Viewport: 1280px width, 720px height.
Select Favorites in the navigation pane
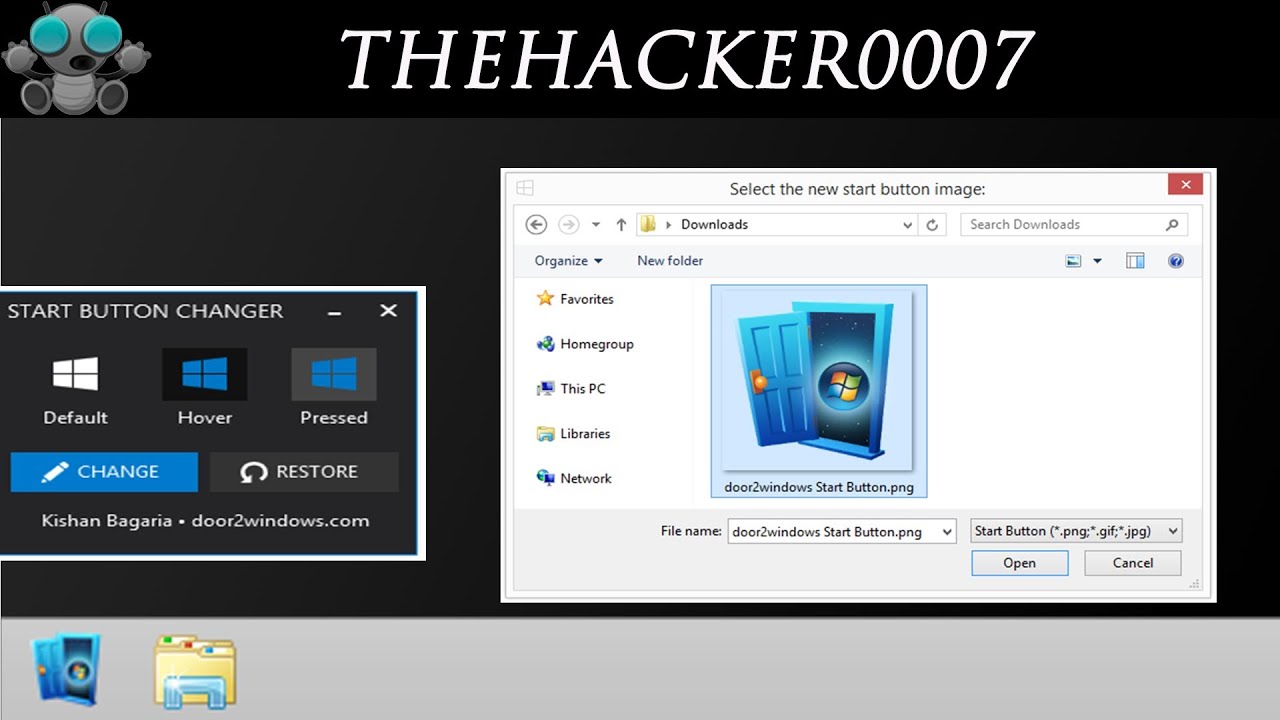tap(575, 299)
